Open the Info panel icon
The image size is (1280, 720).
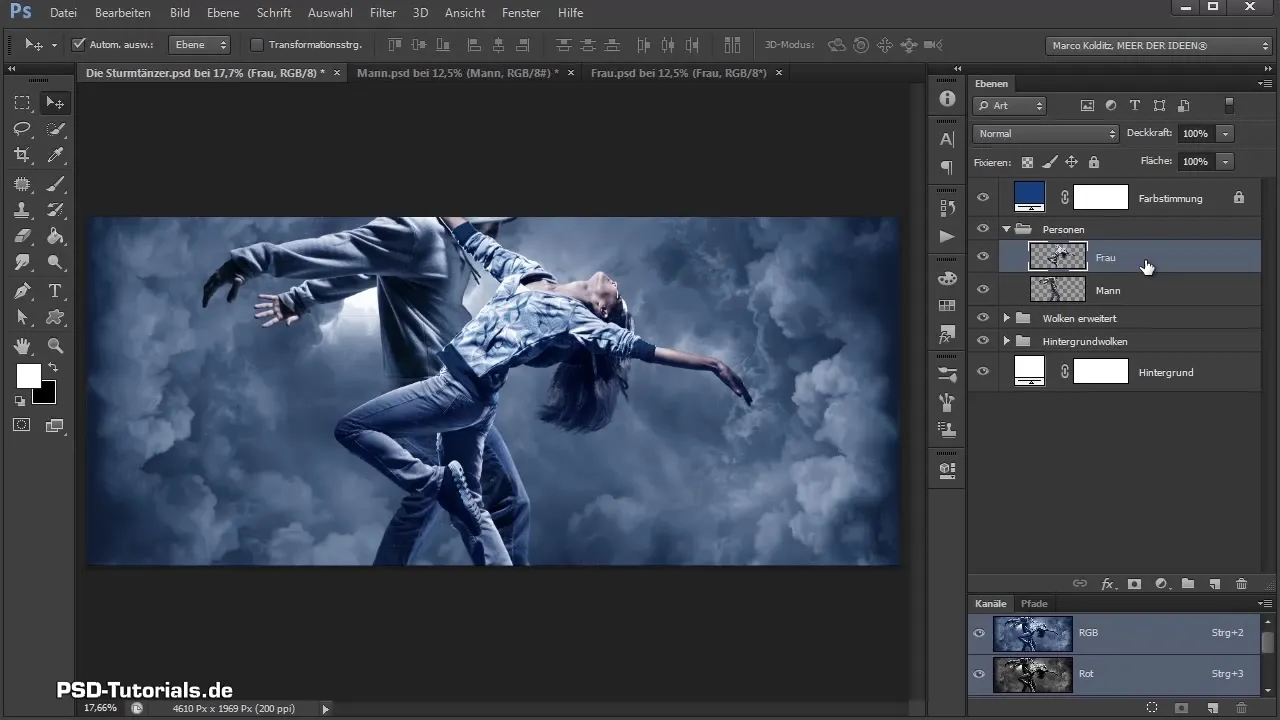[947, 99]
